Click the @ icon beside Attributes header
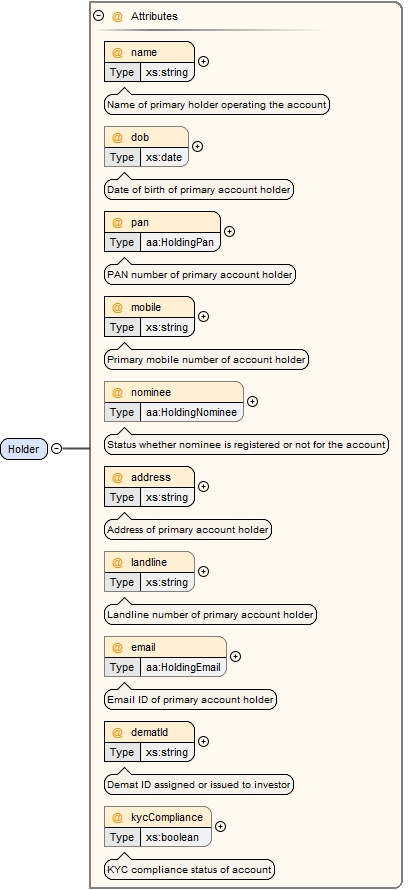 pyautogui.click(x=117, y=16)
